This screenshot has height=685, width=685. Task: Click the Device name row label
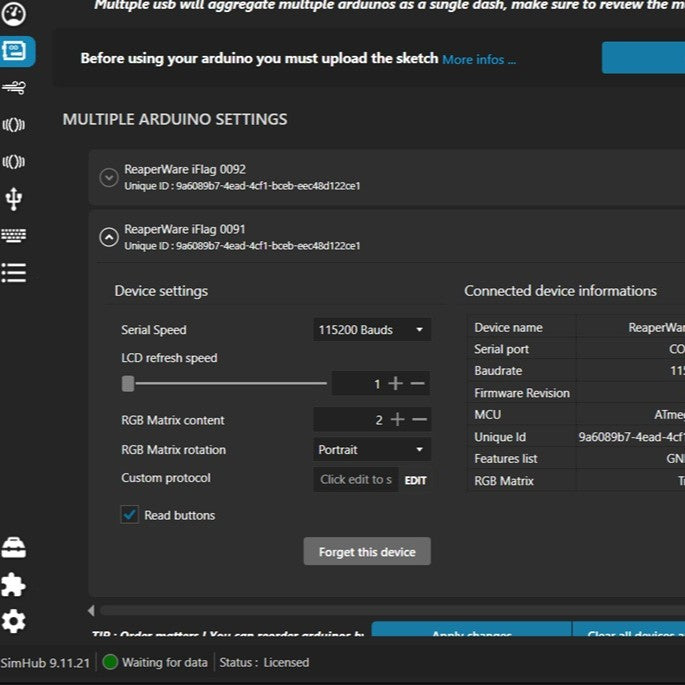click(509, 328)
